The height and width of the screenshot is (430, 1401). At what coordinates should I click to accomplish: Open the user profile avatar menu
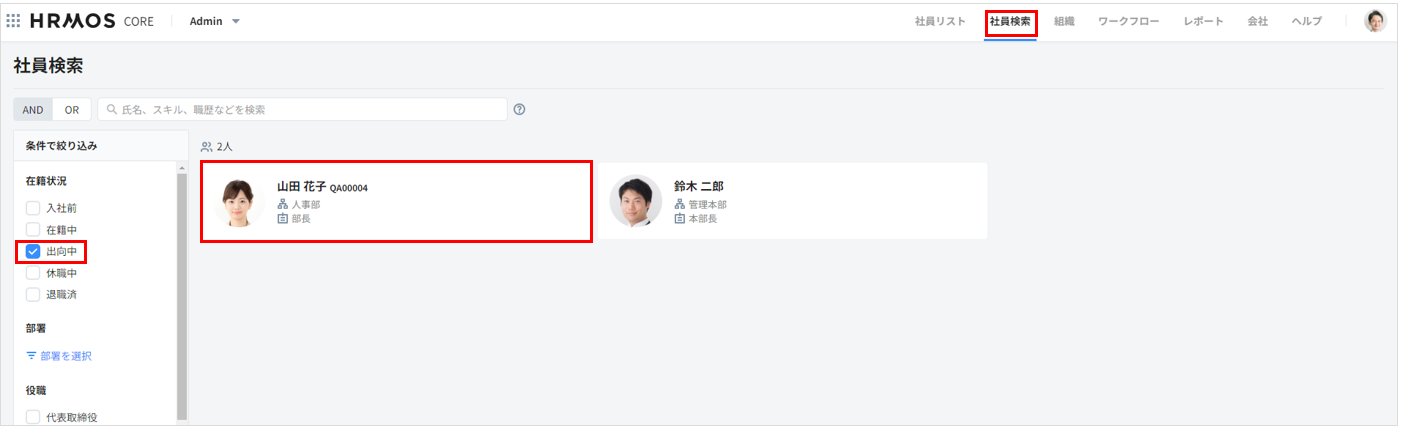[1376, 21]
